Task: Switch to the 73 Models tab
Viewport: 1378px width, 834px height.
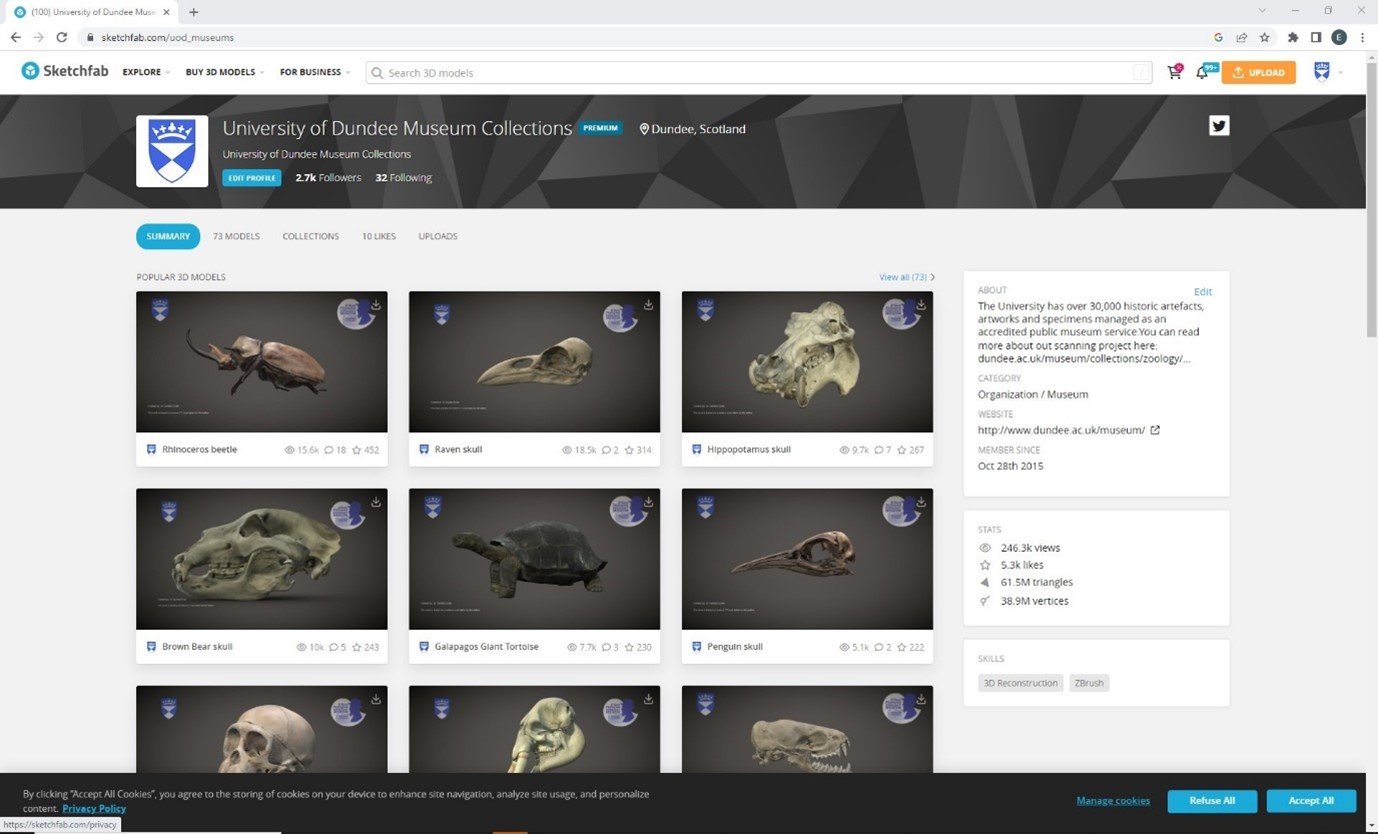Action: tap(236, 236)
